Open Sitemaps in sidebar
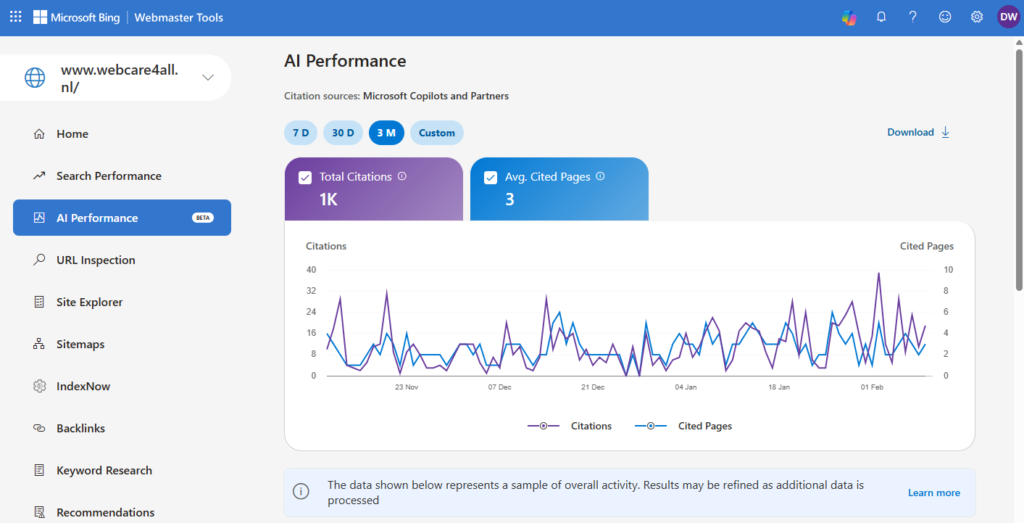Image resolution: width=1024 pixels, height=523 pixels. tap(122, 344)
